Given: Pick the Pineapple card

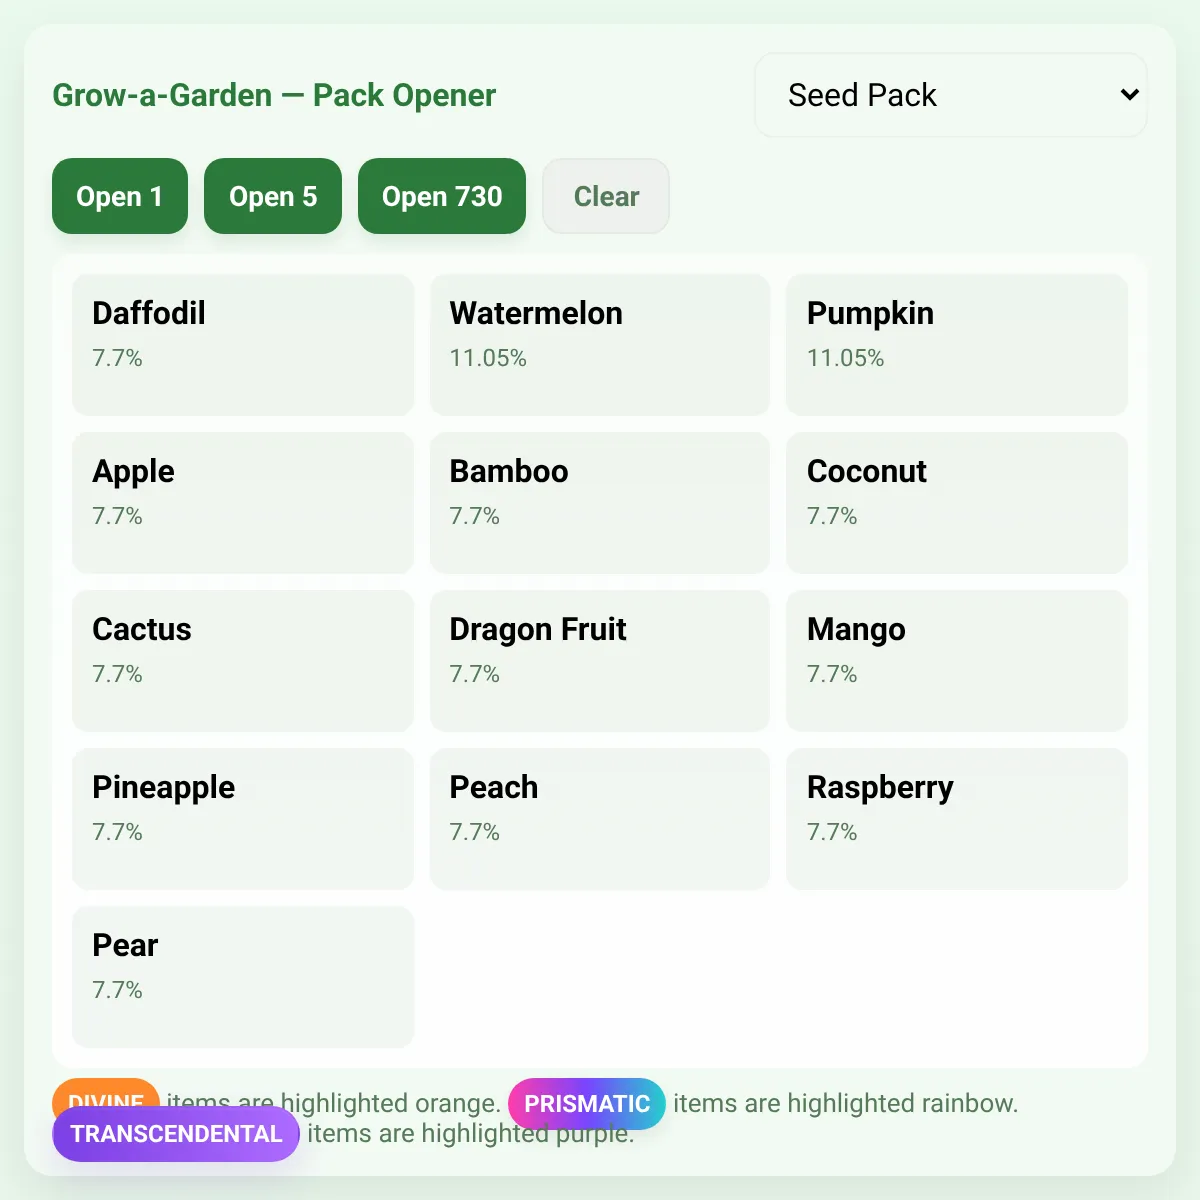Looking at the screenshot, I should (x=243, y=819).
